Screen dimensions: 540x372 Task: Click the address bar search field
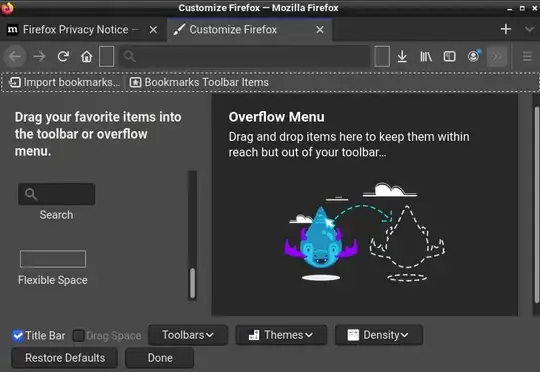pos(245,56)
